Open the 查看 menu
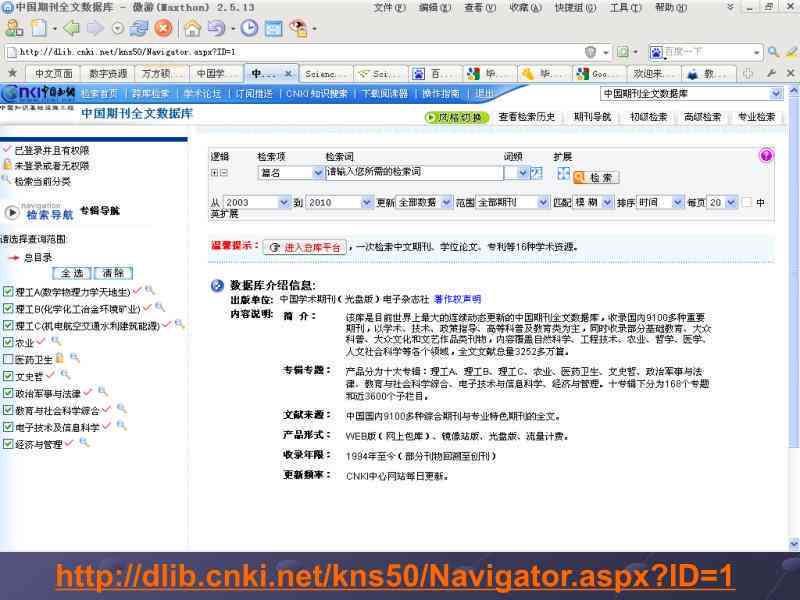The image size is (800, 600). pos(480,8)
